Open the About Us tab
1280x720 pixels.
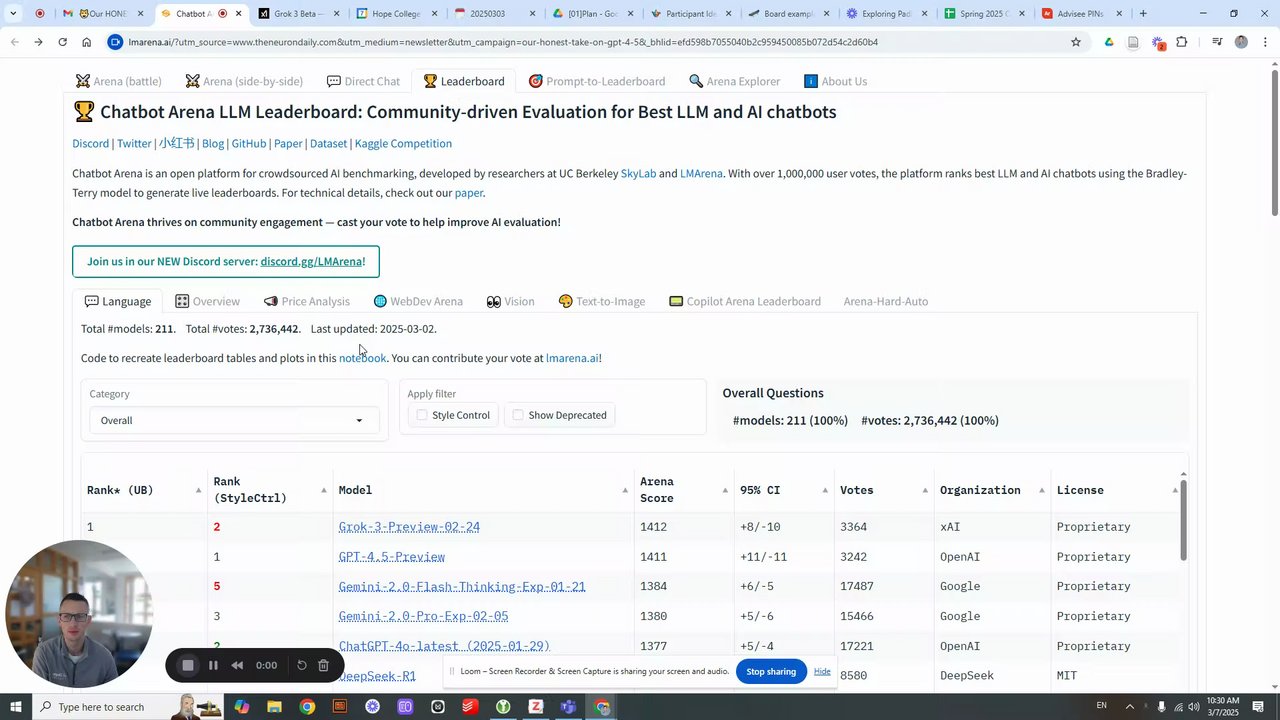tap(835, 81)
